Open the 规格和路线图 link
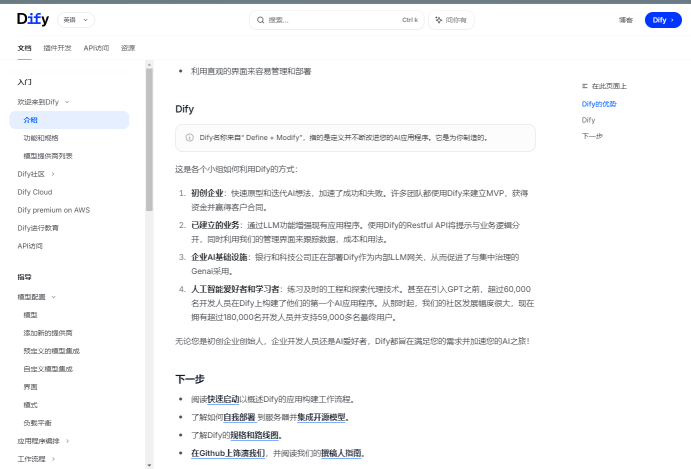This screenshot has height=469, width=691. coord(255,435)
